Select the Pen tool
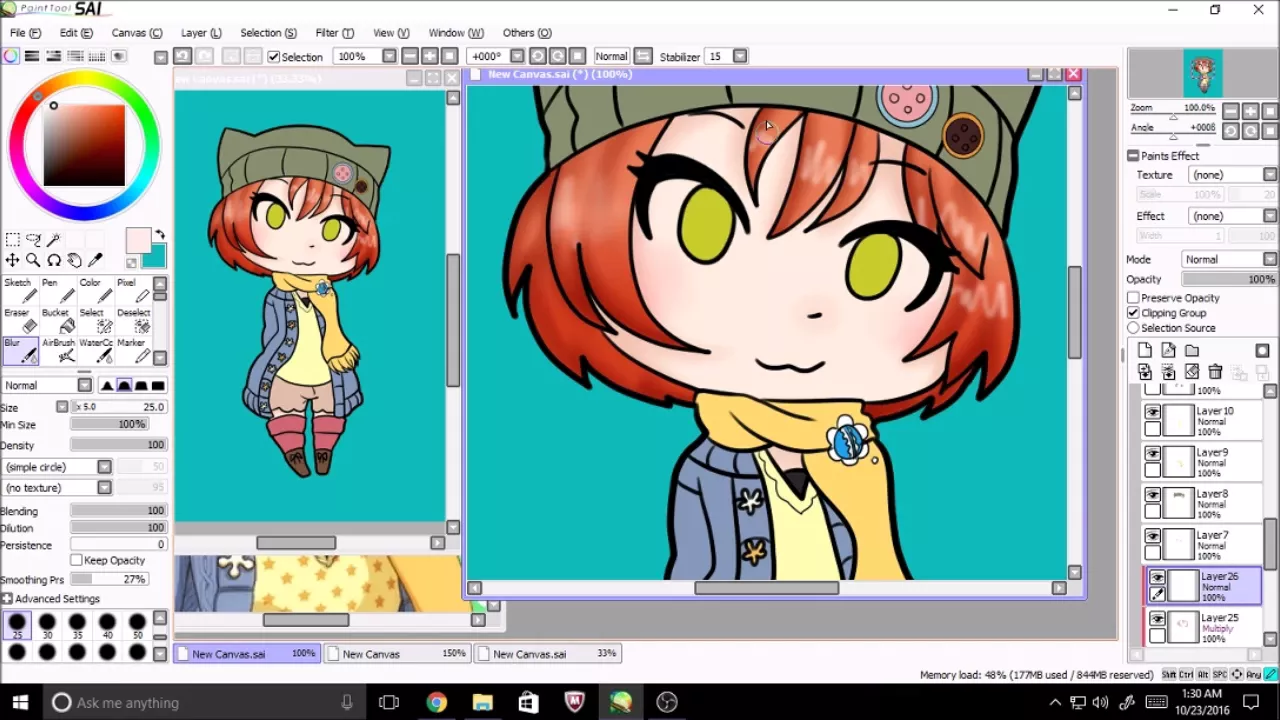1280x720 pixels. [58, 290]
